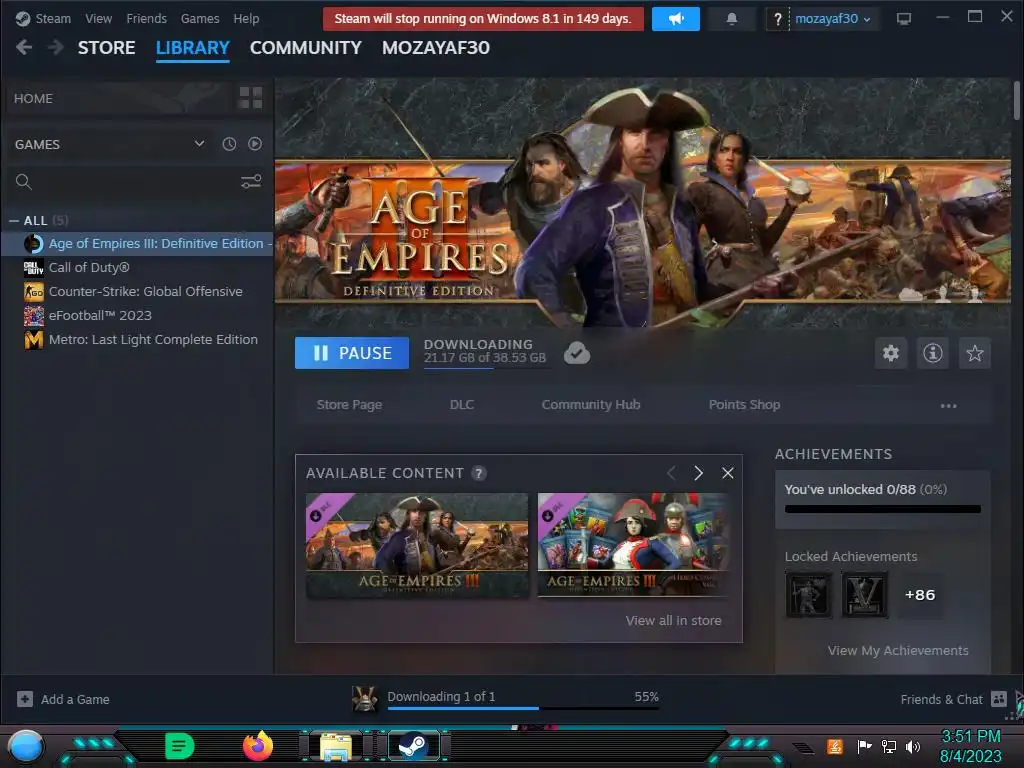Open the Help menu
The image size is (1024, 768).
pyautogui.click(x=246, y=19)
